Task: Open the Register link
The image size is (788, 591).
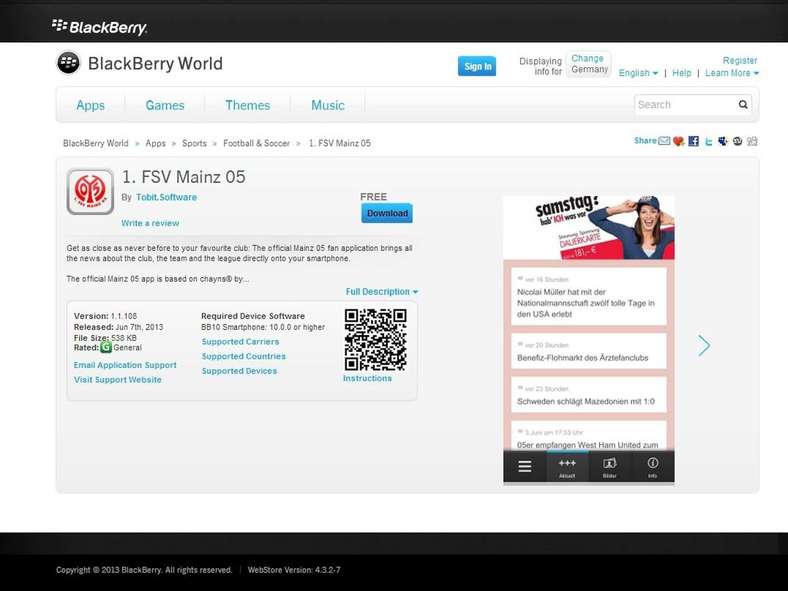Action: 740,60
